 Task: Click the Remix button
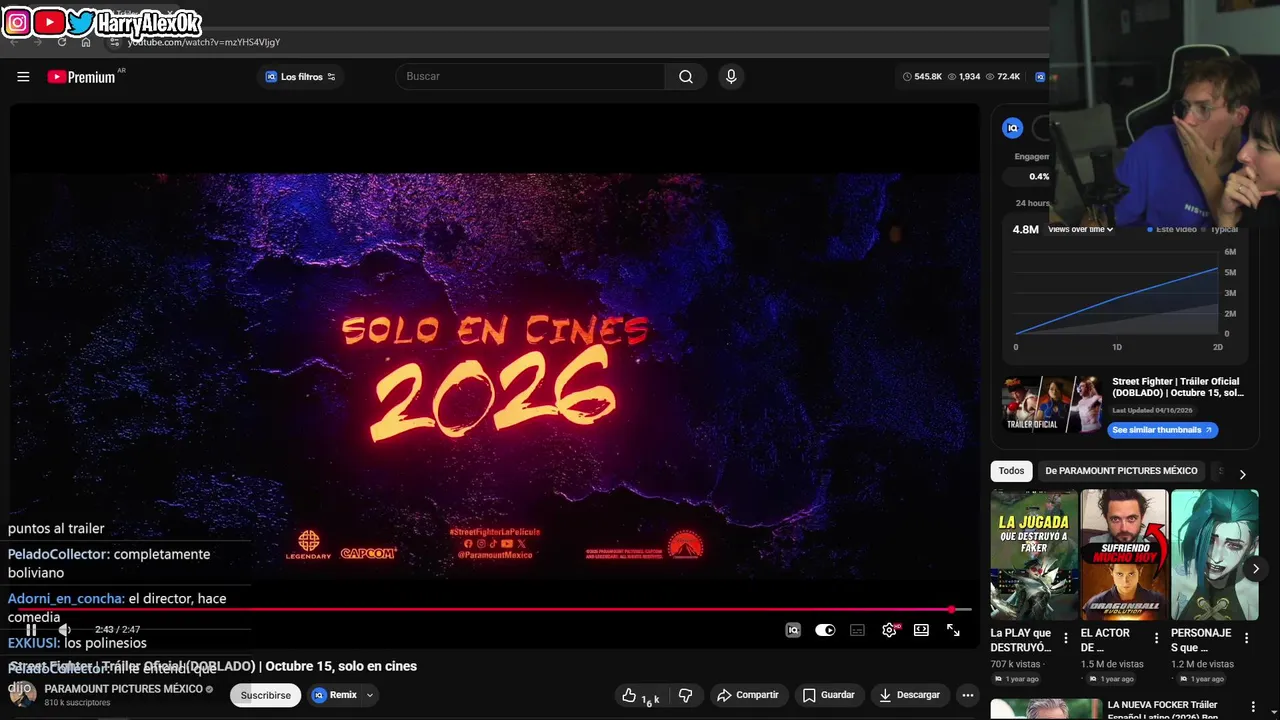[335, 695]
